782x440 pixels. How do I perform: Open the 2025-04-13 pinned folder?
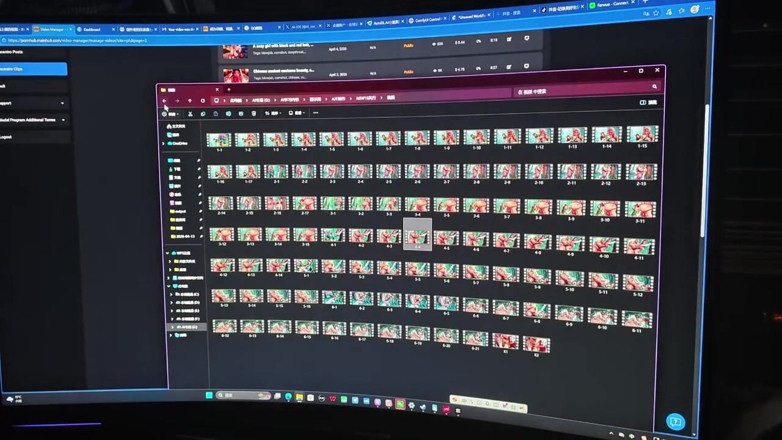click(183, 236)
